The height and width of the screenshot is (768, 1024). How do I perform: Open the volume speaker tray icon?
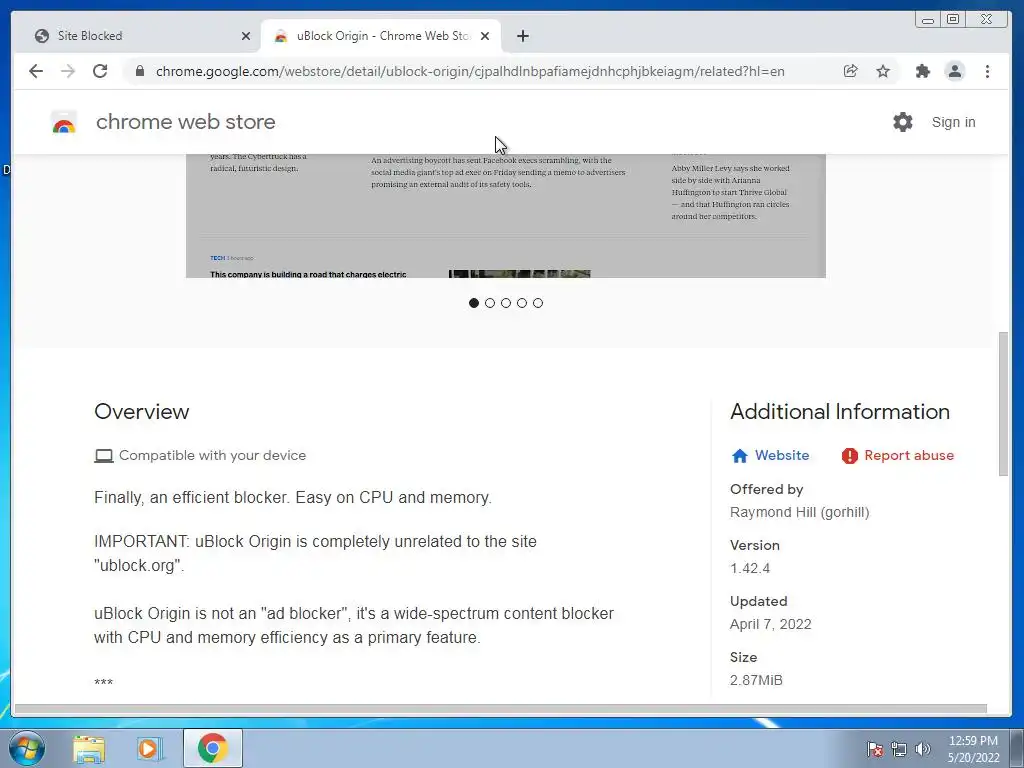point(923,749)
